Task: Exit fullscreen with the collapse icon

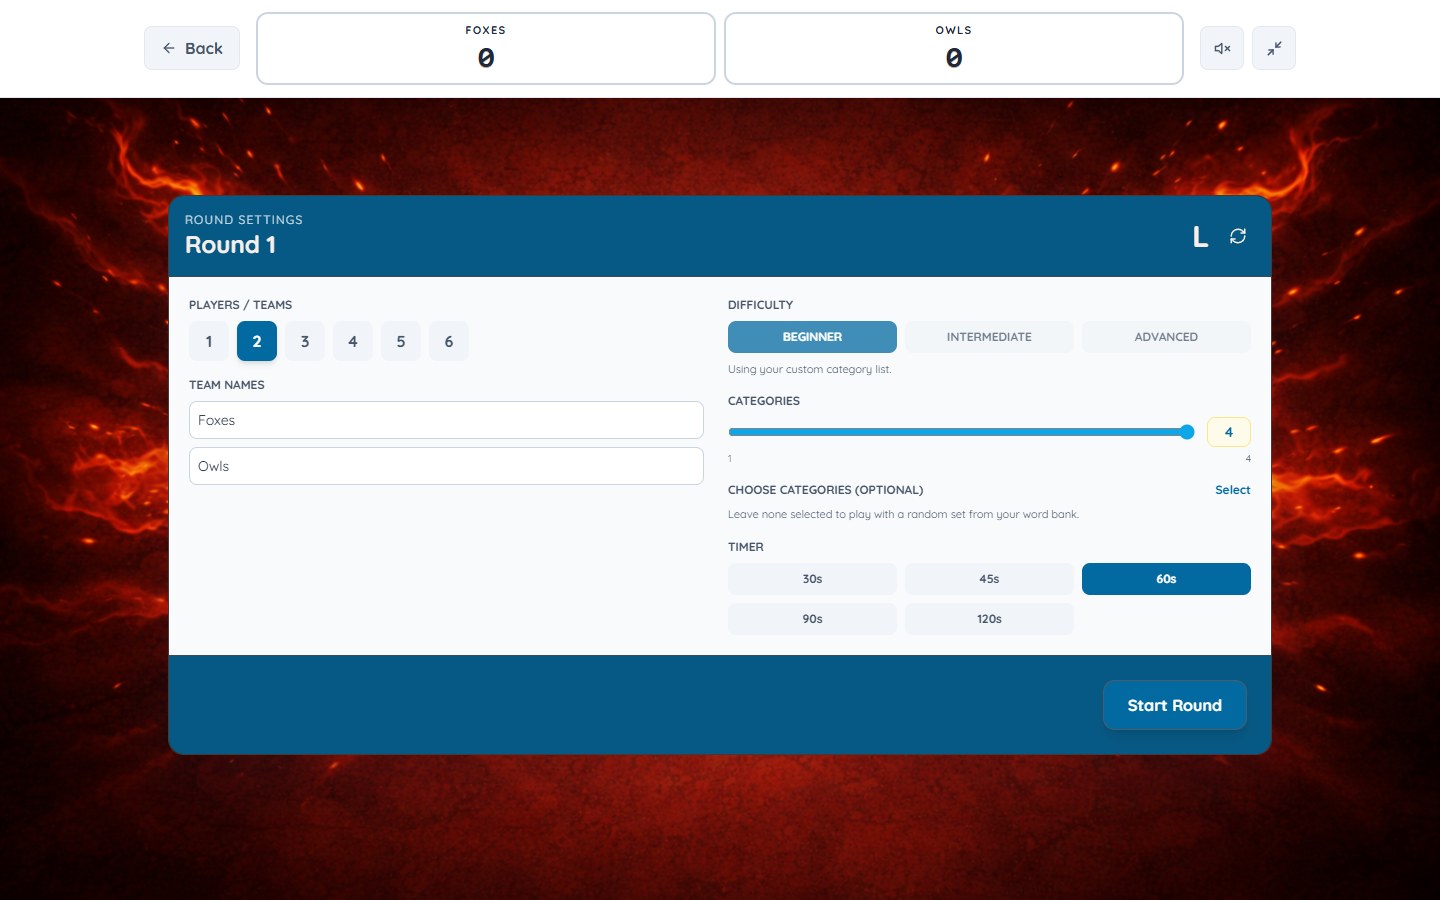Action: tap(1274, 48)
